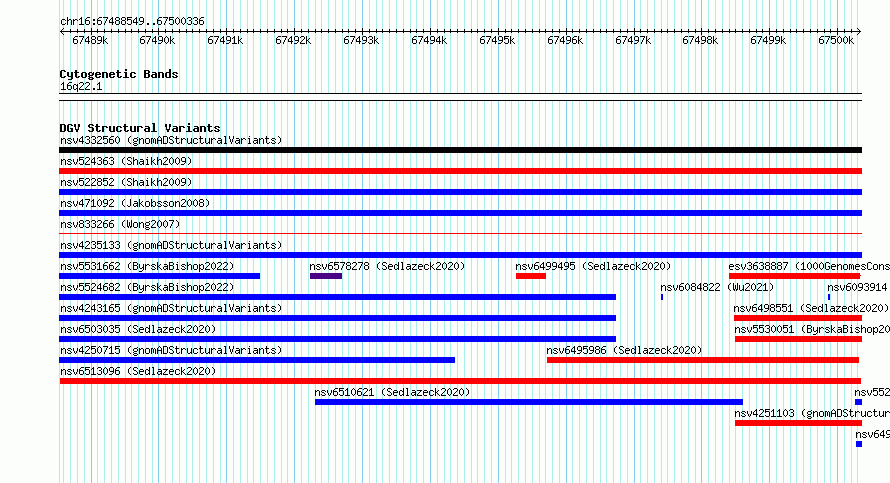Viewport: 890px width, 483px height.
Task: Click the 67492k ruler position
Action: pyautogui.click(x=293, y=40)
